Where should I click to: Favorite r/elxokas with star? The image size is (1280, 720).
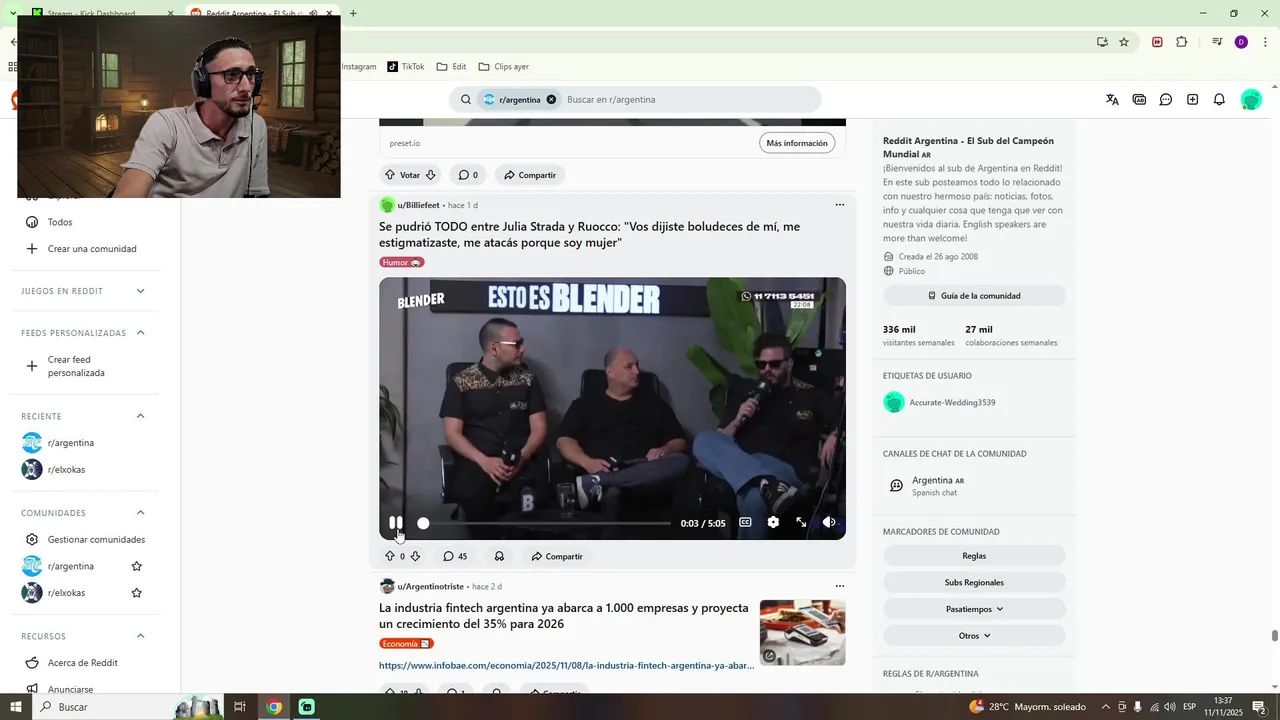coord(137,593)
